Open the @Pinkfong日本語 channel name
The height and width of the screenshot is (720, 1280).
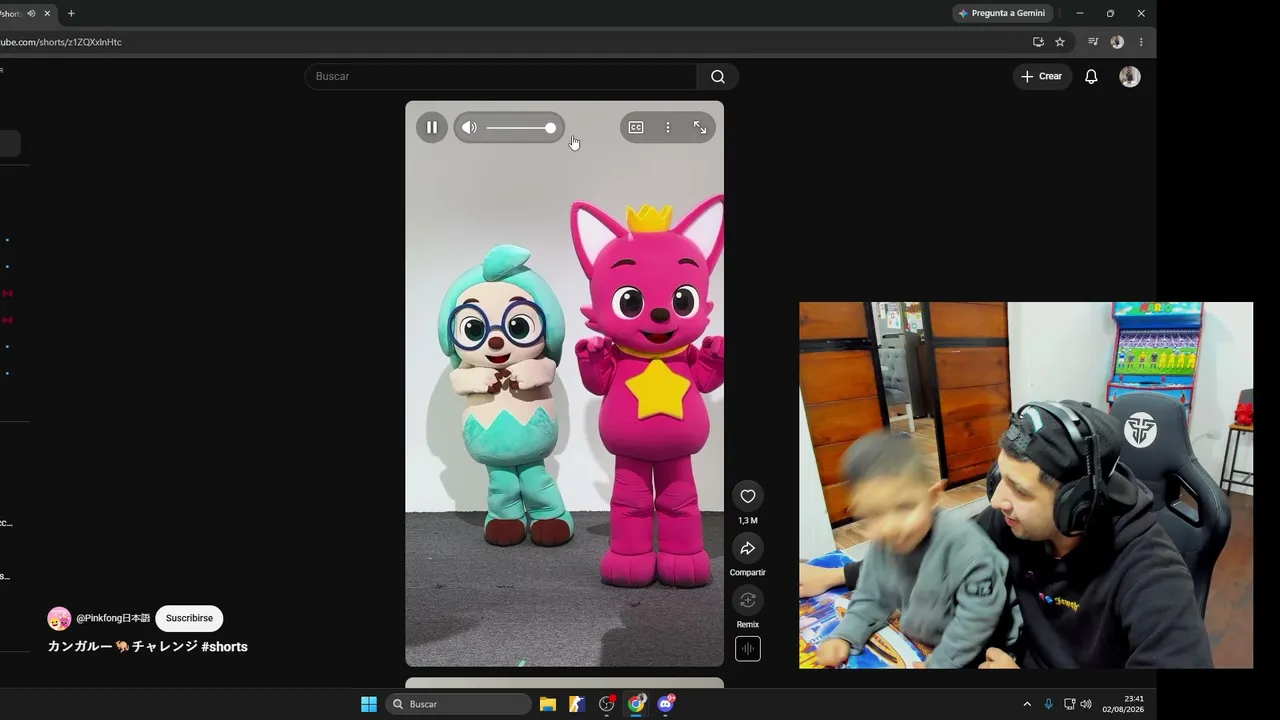click(x=113, y=618)
